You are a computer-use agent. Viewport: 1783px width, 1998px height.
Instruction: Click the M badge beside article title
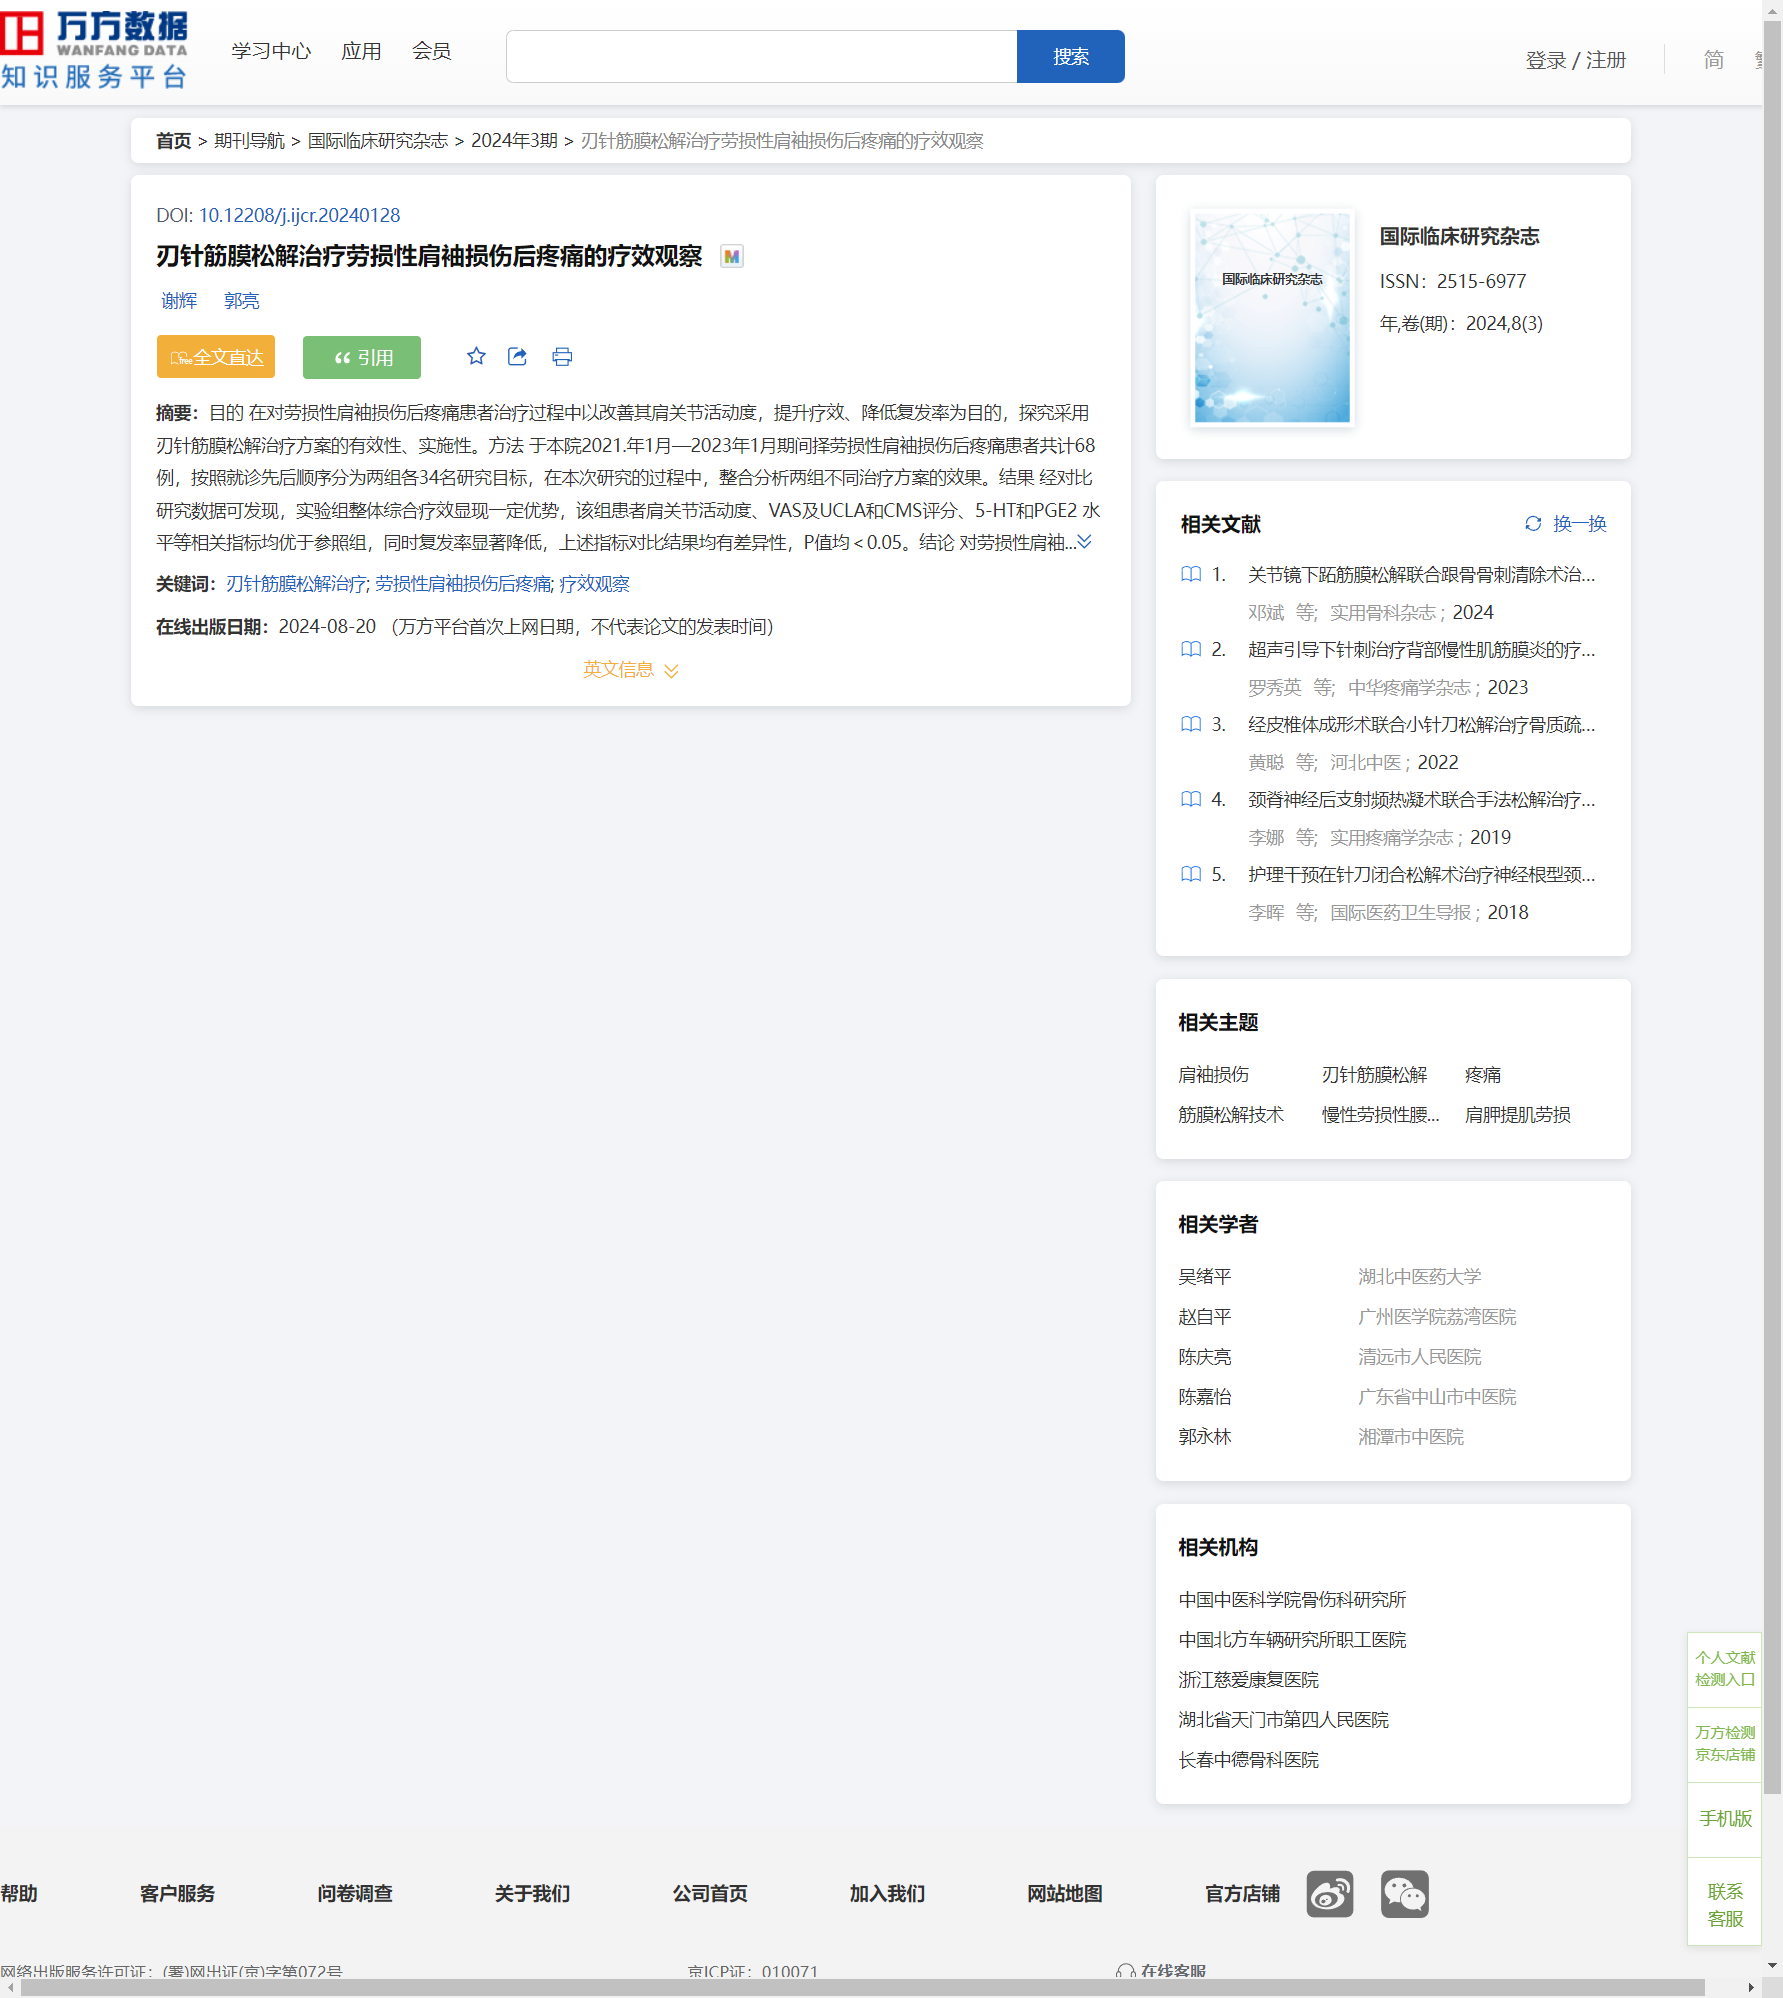pos(732,257)
